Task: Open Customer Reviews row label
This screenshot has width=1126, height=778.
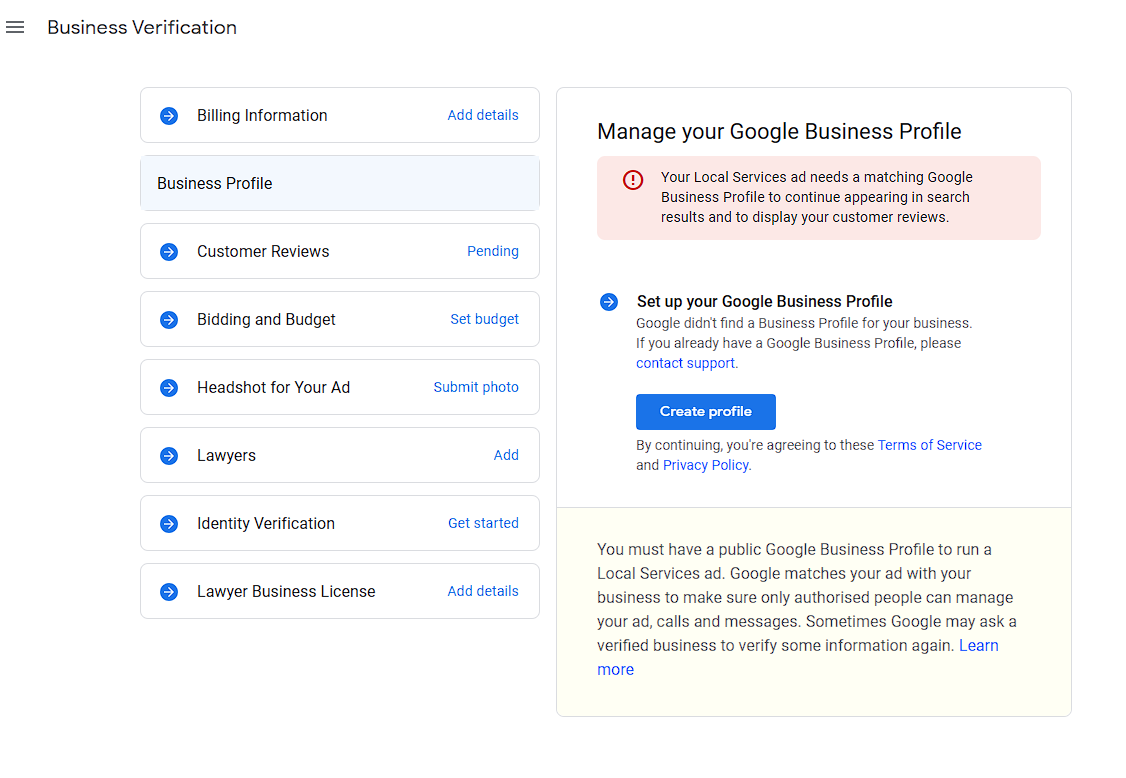Action: (x=263, y=251)
